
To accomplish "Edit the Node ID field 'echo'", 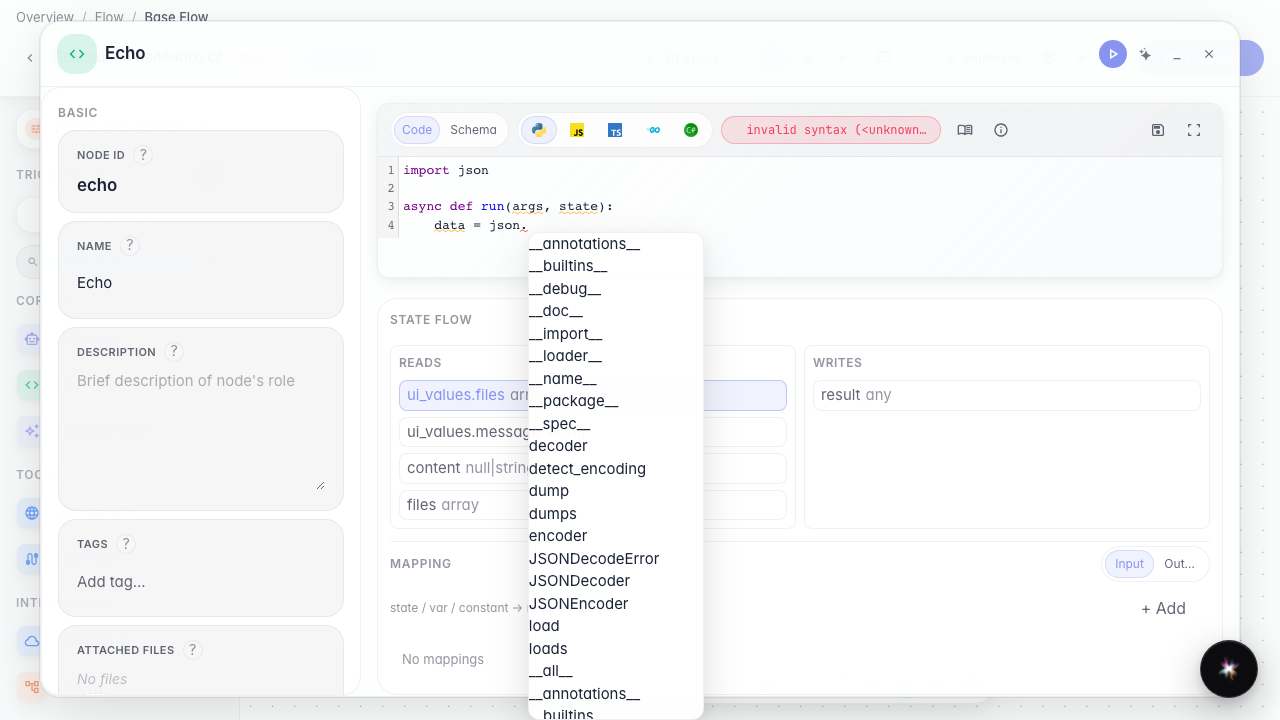I will coord(201,185).
